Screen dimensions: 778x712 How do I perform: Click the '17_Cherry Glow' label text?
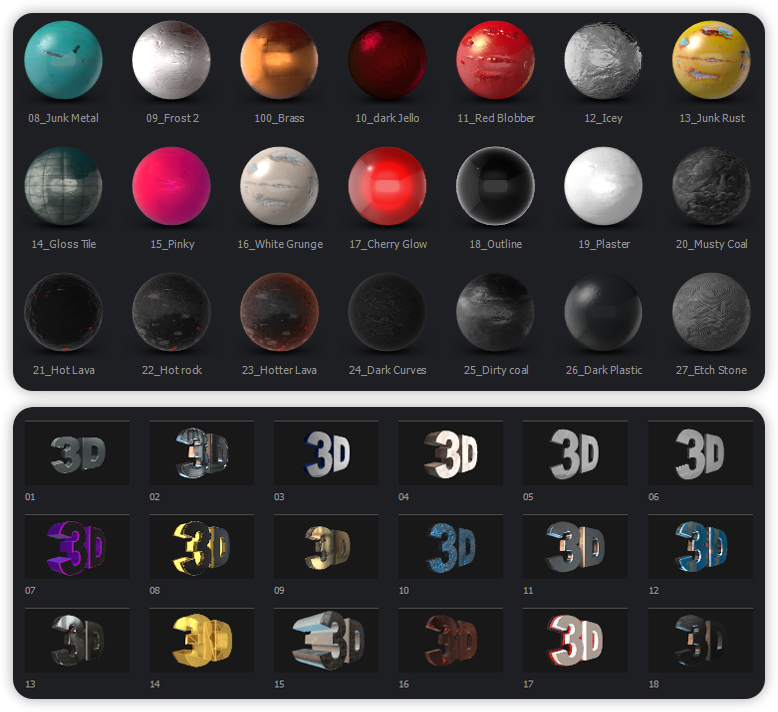388,244
